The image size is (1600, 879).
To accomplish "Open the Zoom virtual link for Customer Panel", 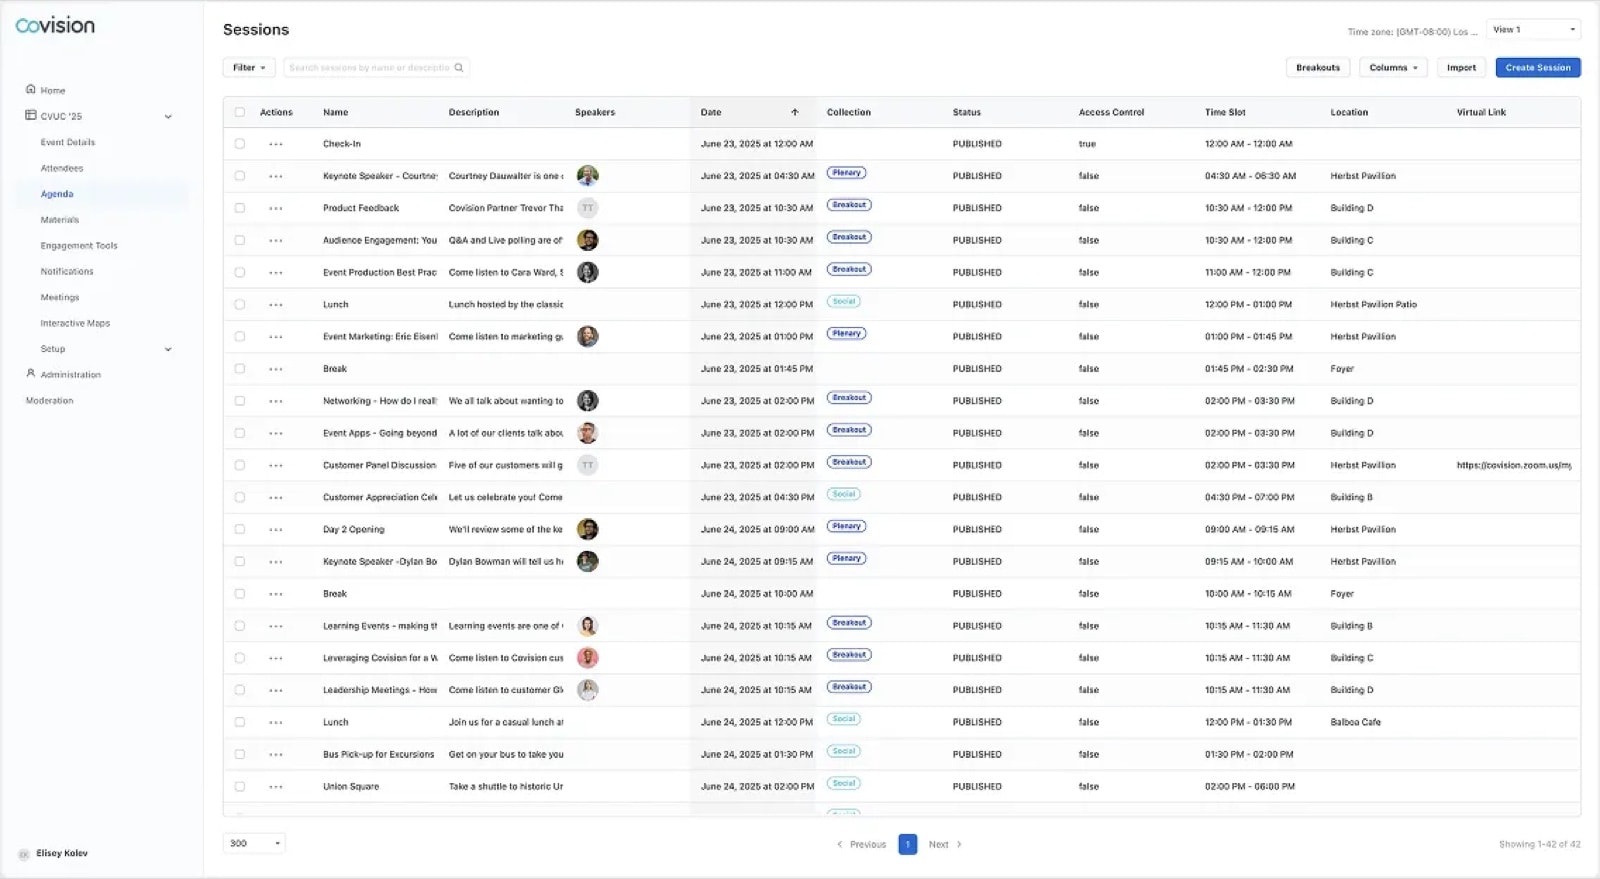I will tap(1514, 465).
